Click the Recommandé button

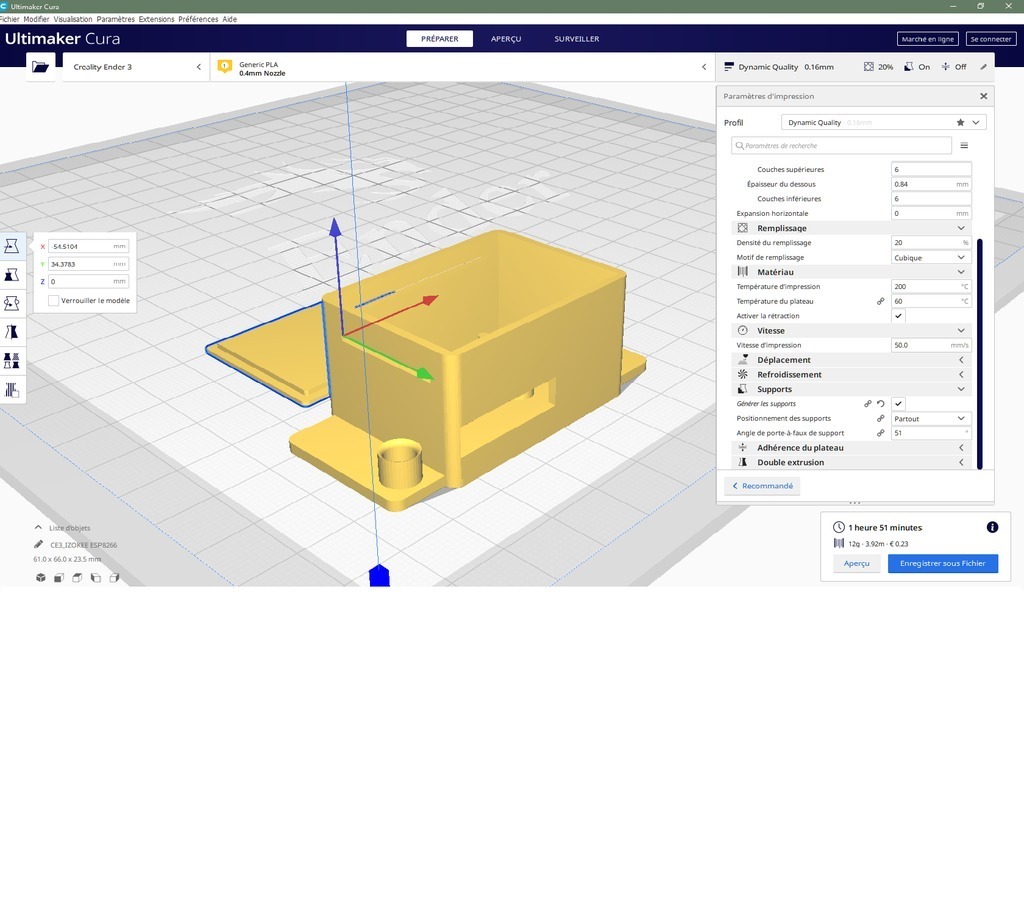[x=762, y=486]
